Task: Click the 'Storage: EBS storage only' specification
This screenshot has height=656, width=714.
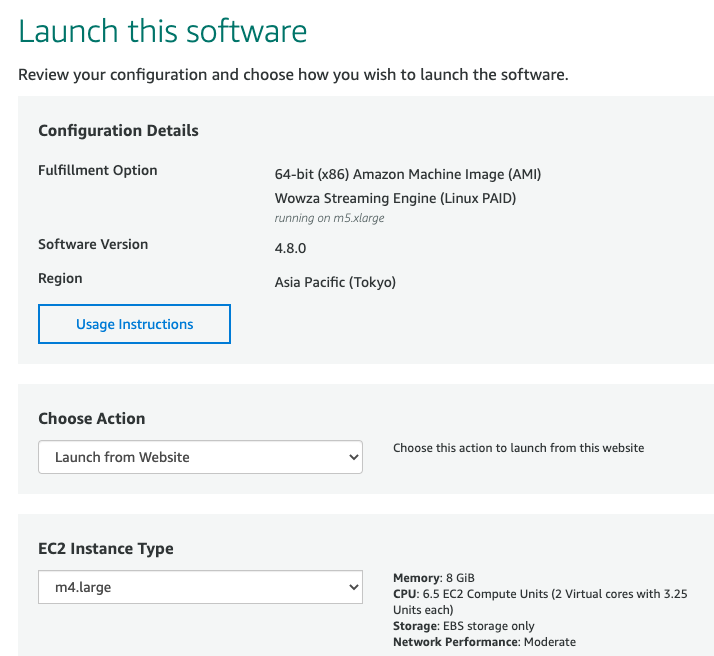Action: (x=464, y=626)
